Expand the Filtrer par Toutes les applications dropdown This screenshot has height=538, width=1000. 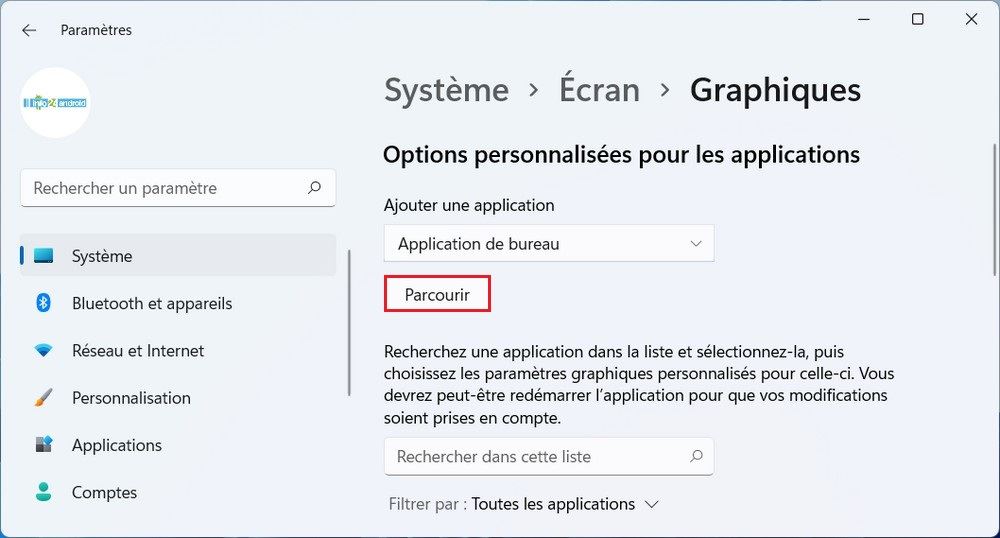[x=565, y=504]
